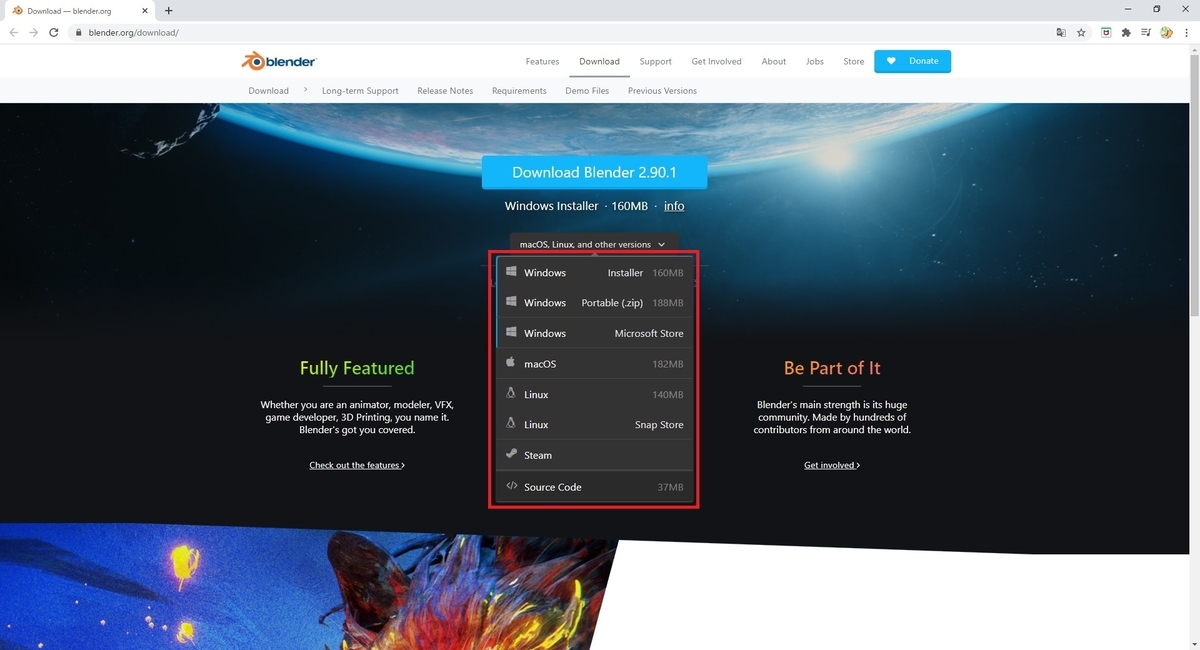Bookmark this page with star icon
The image size is (1200, 650).
click(1081, 32)
